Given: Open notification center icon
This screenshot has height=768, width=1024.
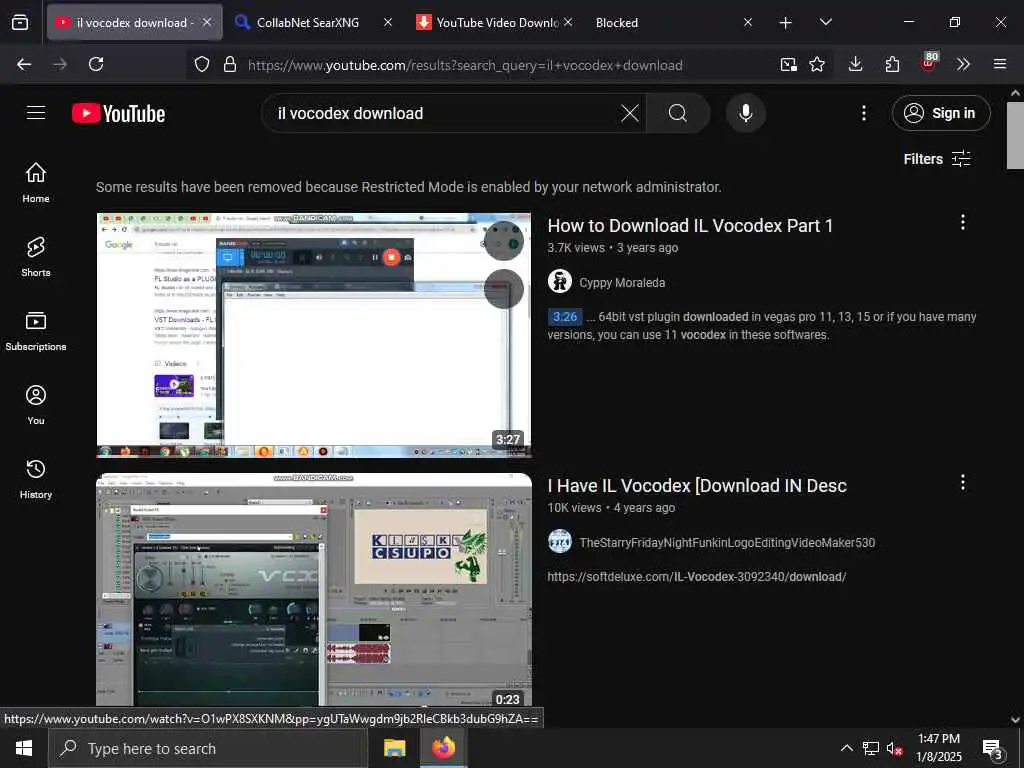Looking at the screenshot, I should click(993, 749).
